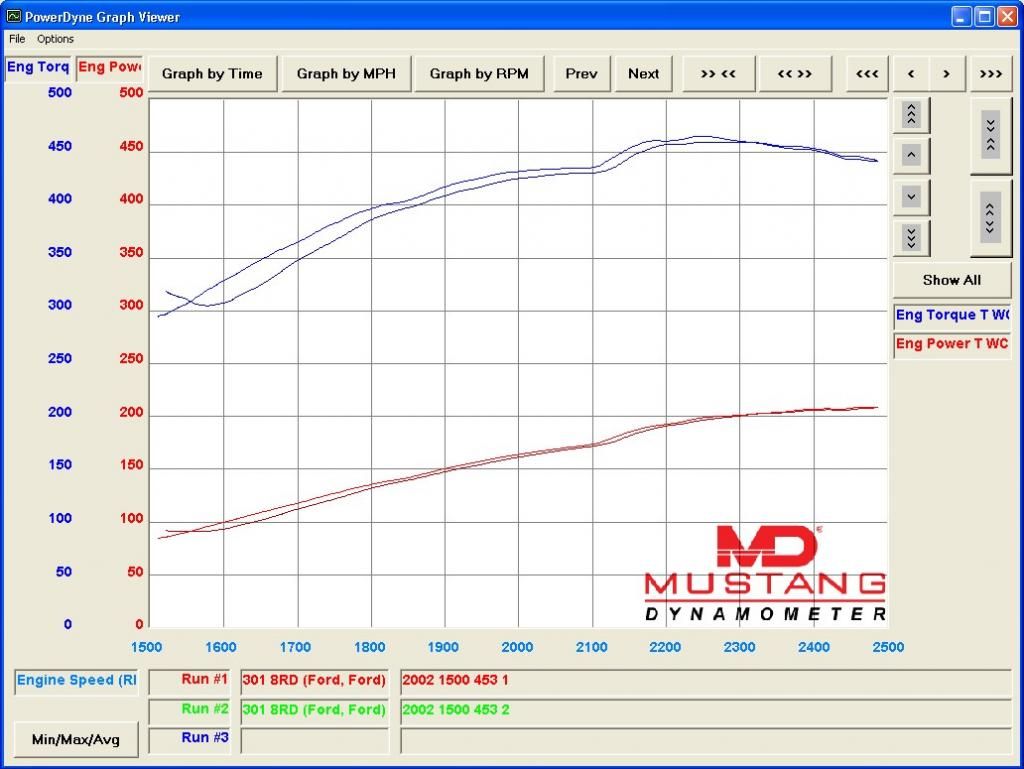Open the File menu
The height and width of the screenshot is (769, 1024).
(x=17, y=39)
